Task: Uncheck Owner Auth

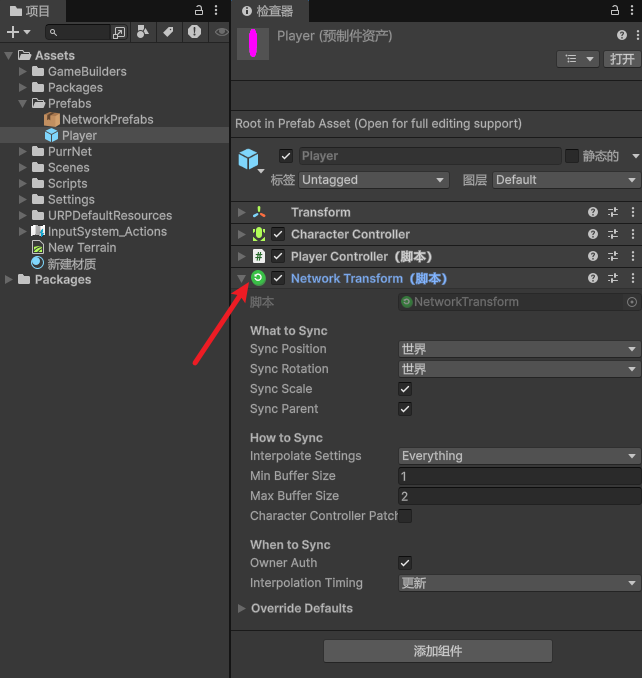Action: point(405,563)
